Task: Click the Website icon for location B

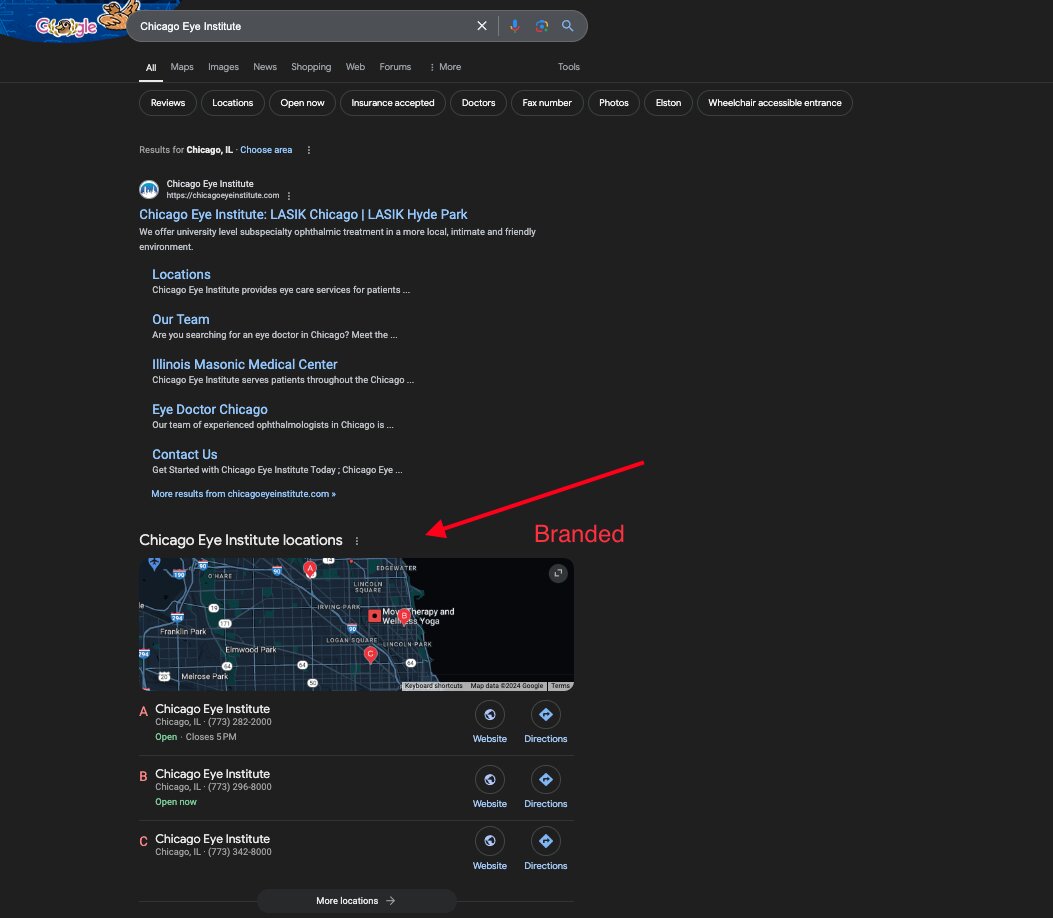Action: [x=490, y=780]
